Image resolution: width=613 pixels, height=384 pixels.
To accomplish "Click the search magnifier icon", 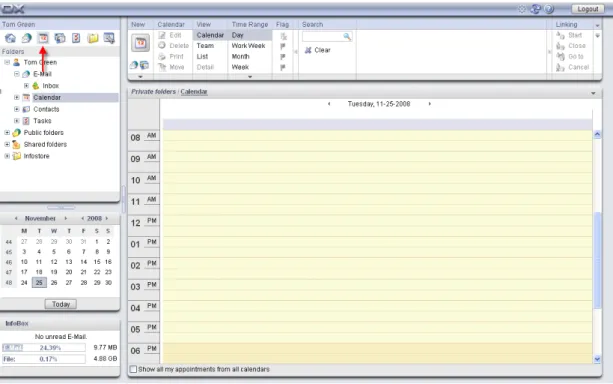I will point(347,36).
